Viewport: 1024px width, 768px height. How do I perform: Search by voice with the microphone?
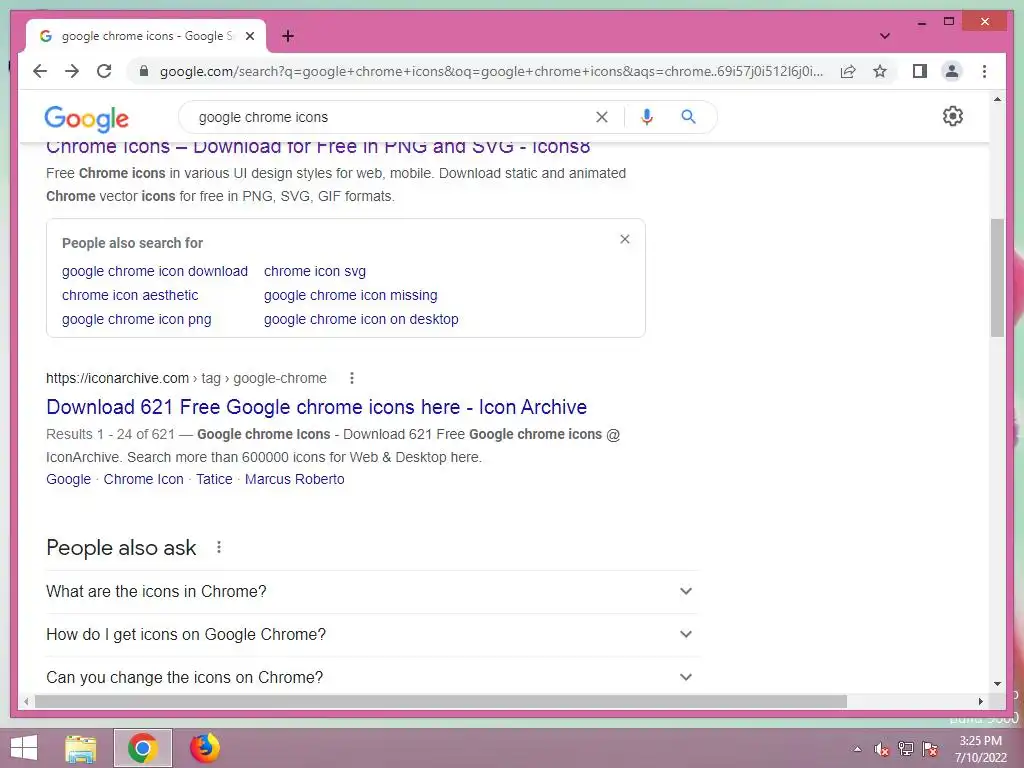click(x=647, y=117)
